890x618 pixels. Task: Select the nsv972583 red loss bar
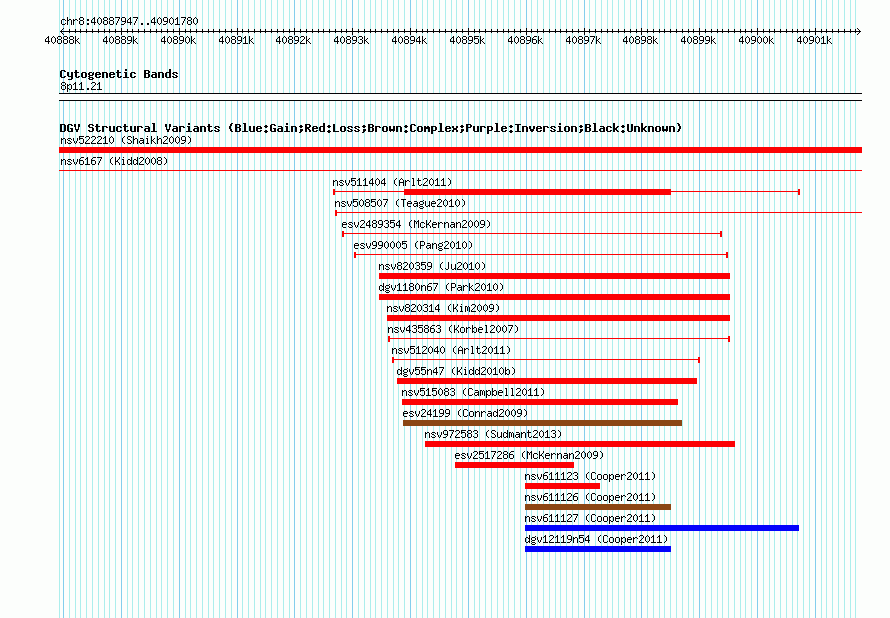580,444
